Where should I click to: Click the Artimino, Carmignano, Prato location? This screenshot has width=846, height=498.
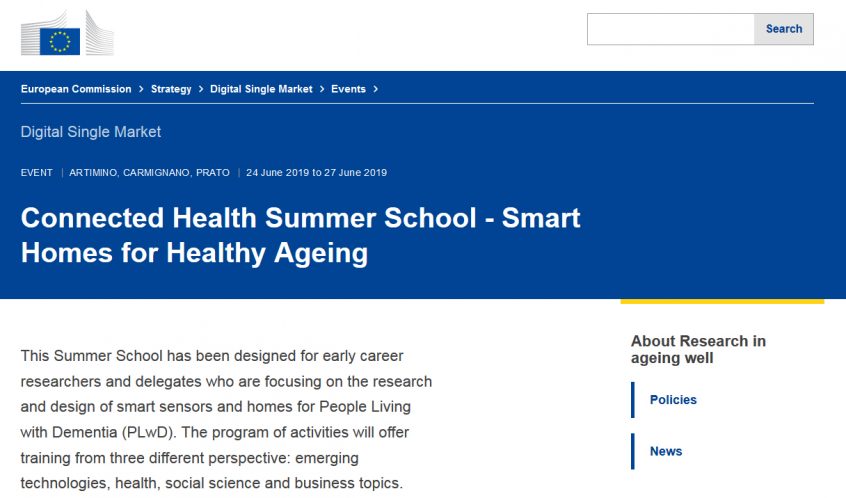[149, 173]
